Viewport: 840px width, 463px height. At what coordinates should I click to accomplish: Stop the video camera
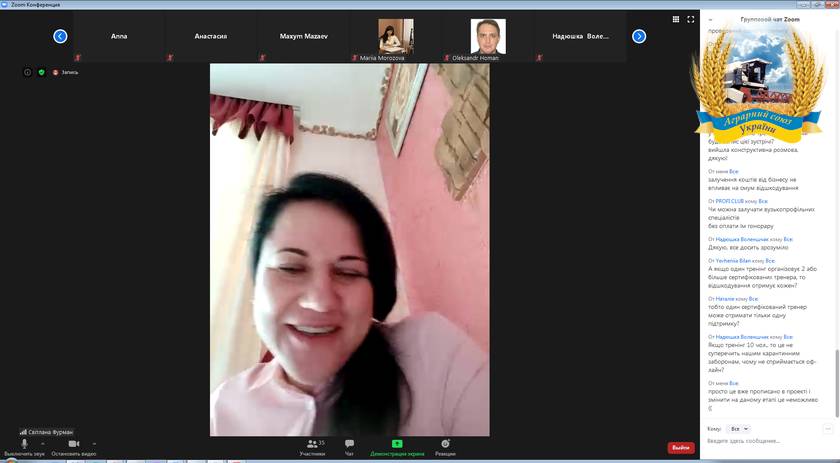[73, 447]
